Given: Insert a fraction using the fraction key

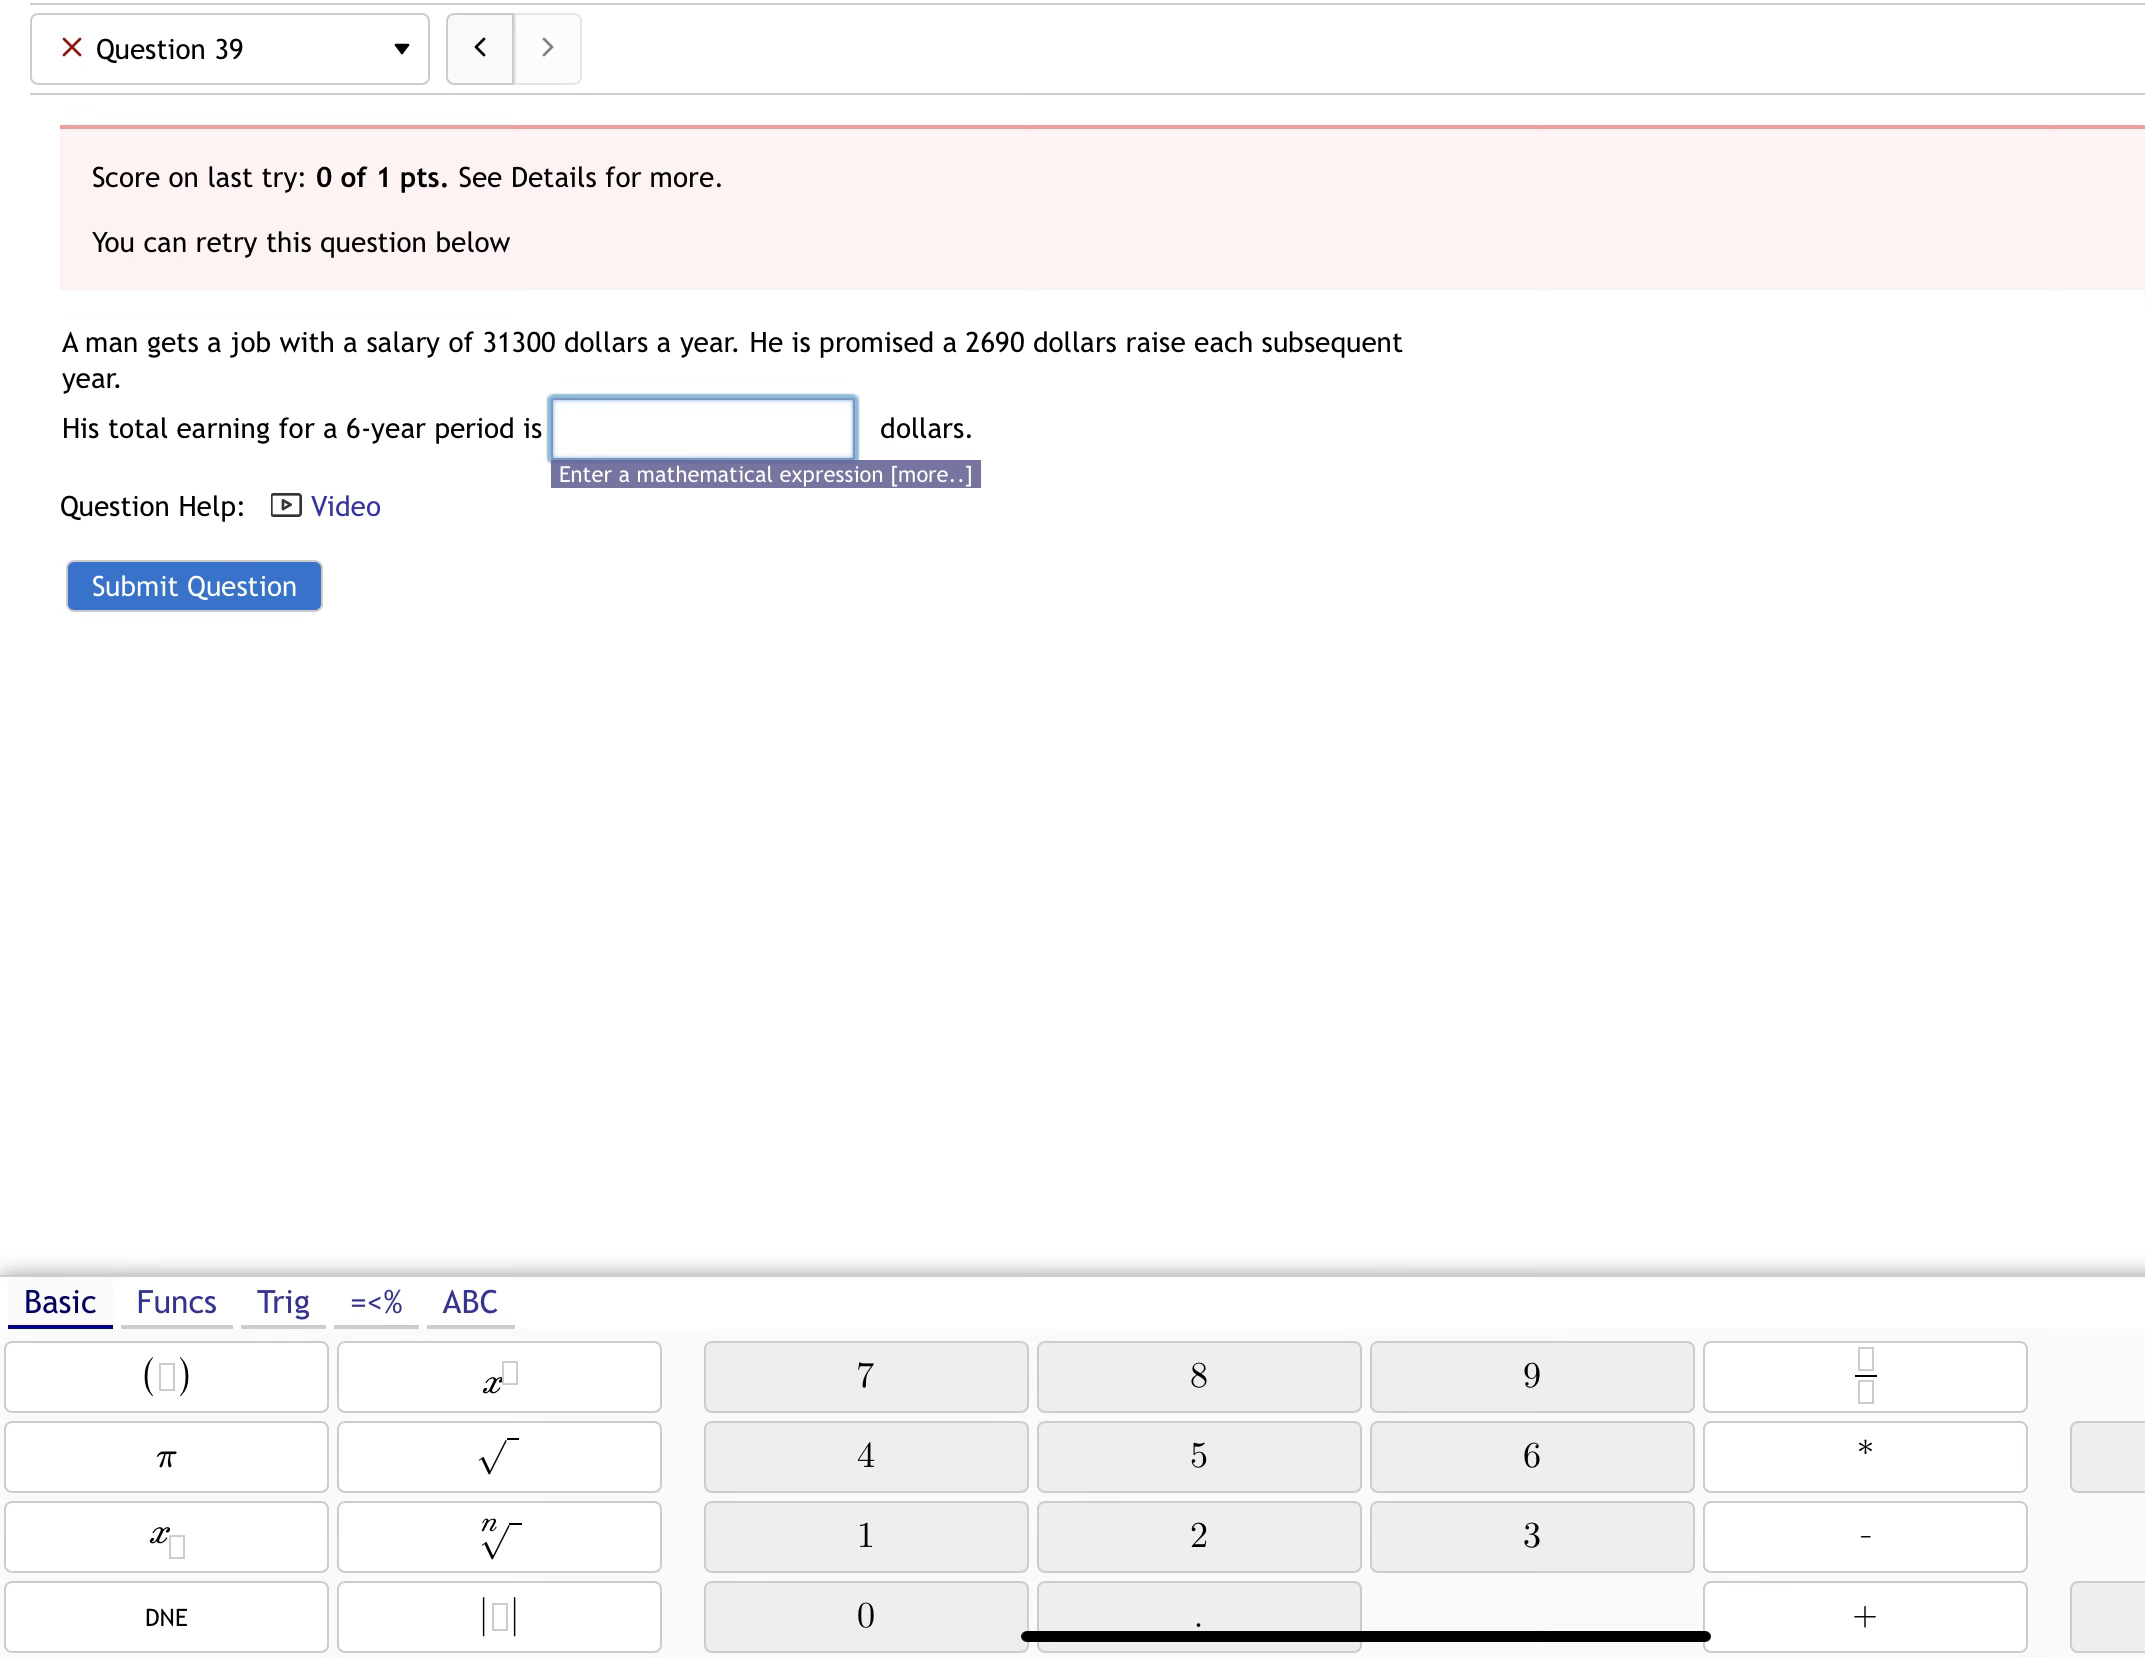Looking at the screenshot, I should [1865, 1377].
